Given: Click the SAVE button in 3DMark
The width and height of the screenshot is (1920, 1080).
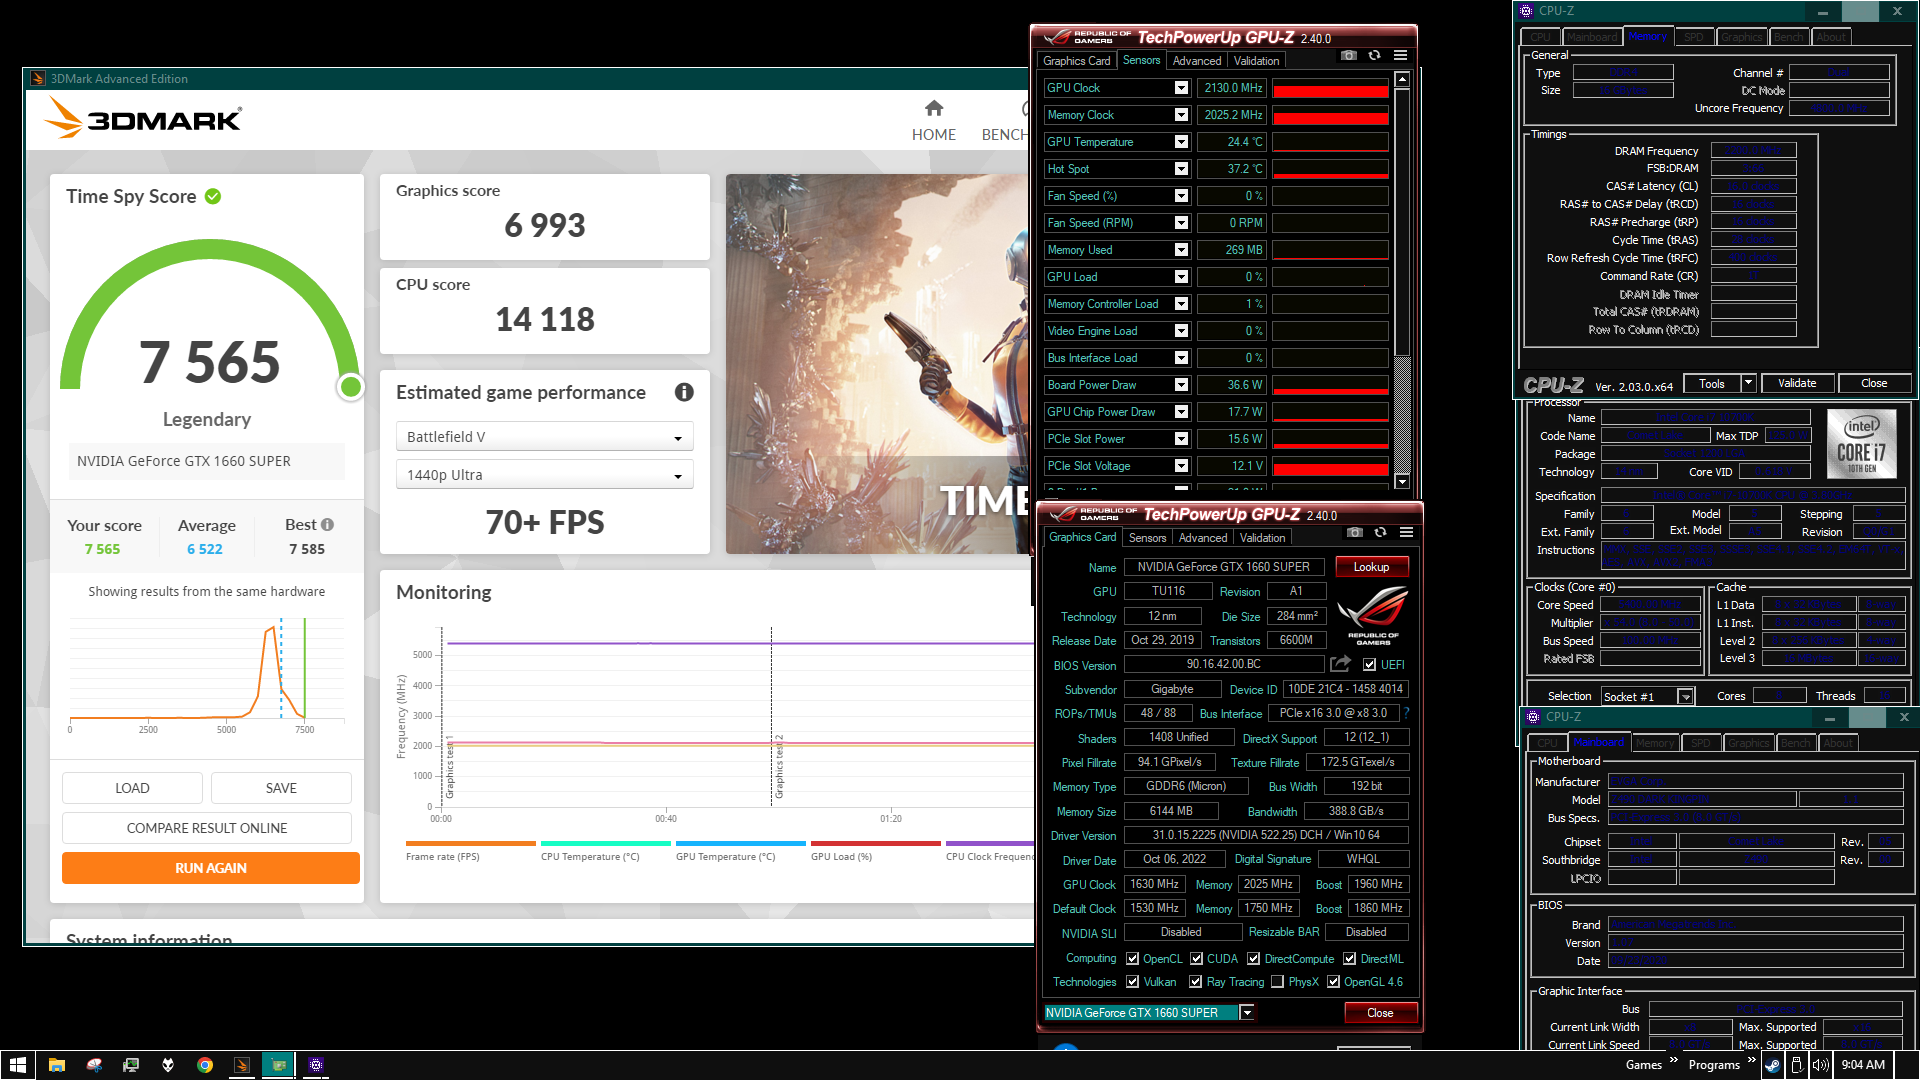Looking at the screenshot, I should tap(281, 788).
